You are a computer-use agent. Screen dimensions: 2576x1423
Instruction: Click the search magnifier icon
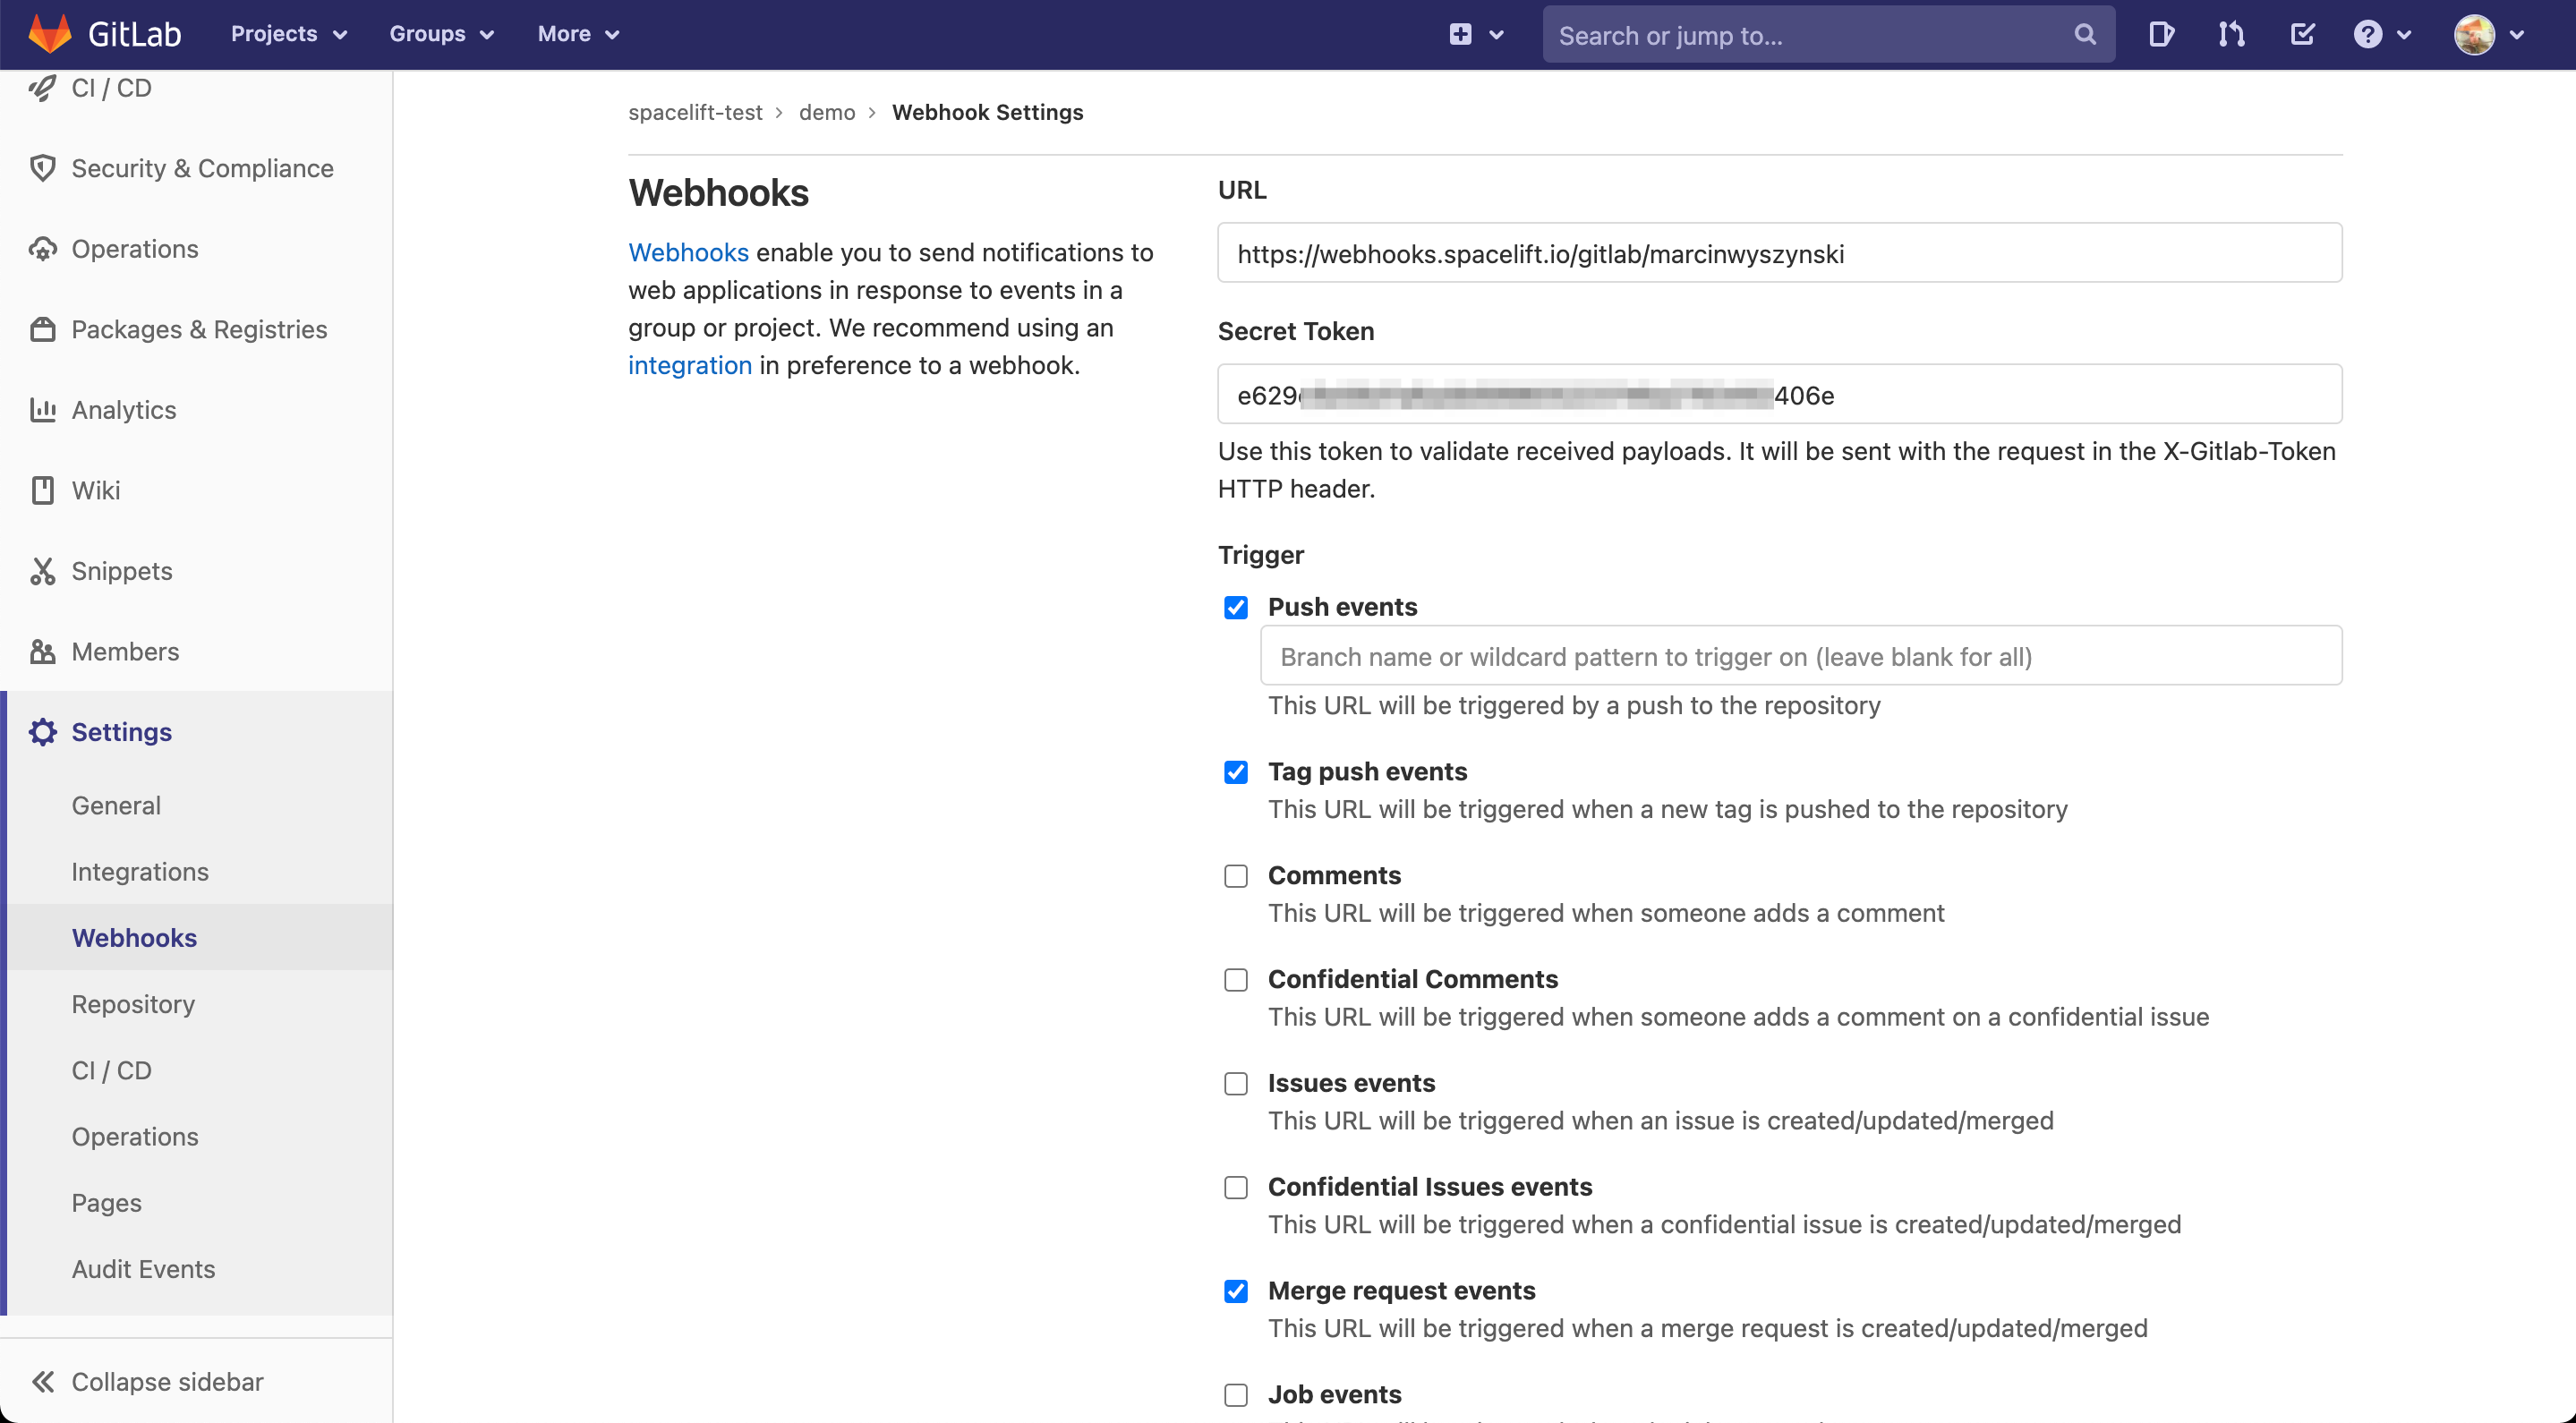tap(2084, 34)
